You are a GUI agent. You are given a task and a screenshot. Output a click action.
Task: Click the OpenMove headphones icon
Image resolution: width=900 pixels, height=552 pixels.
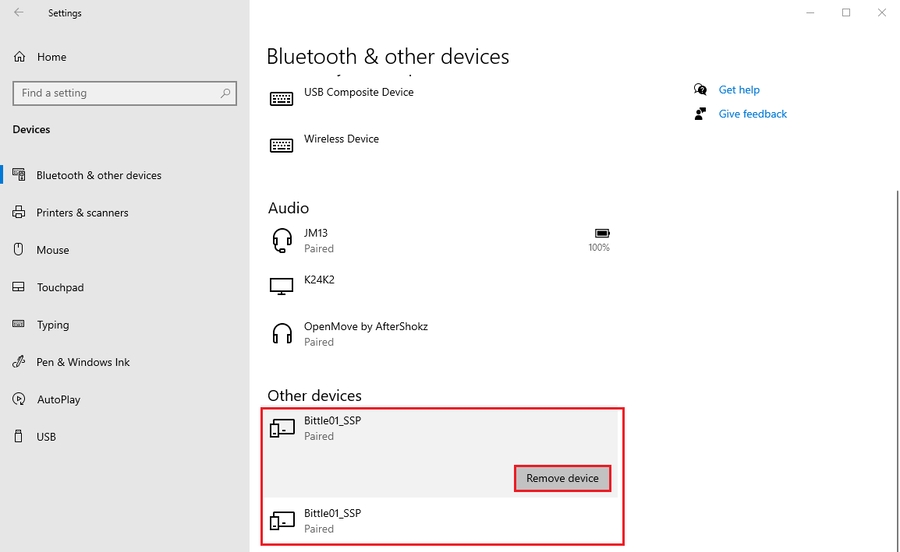click(281, 333)
